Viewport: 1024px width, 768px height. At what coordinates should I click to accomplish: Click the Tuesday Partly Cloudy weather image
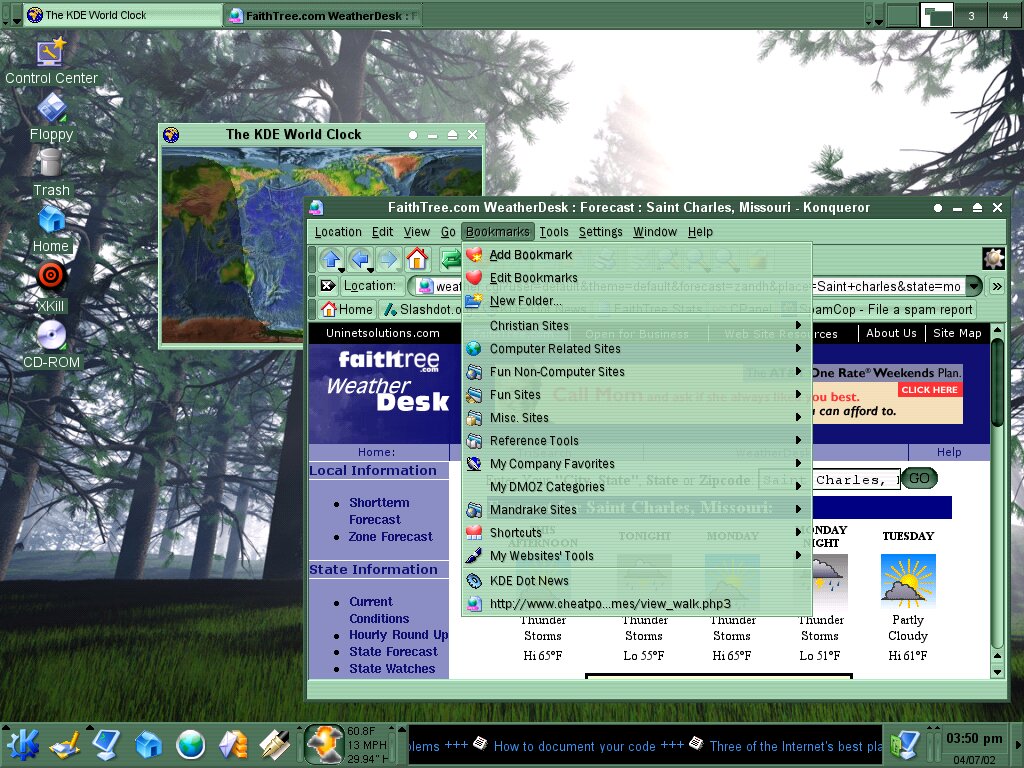[x=908, y=581]
